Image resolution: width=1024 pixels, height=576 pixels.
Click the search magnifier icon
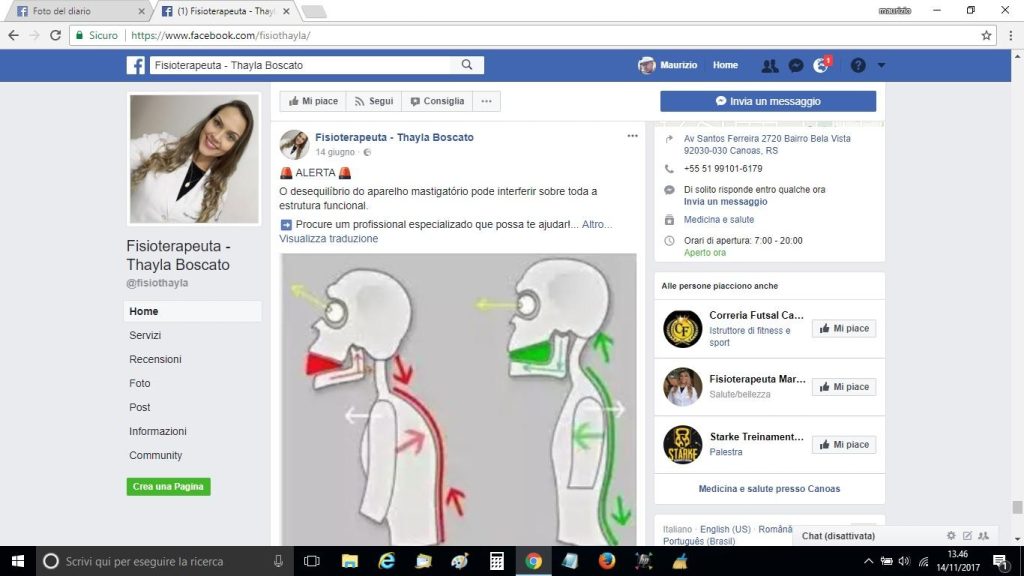(467, 65)
